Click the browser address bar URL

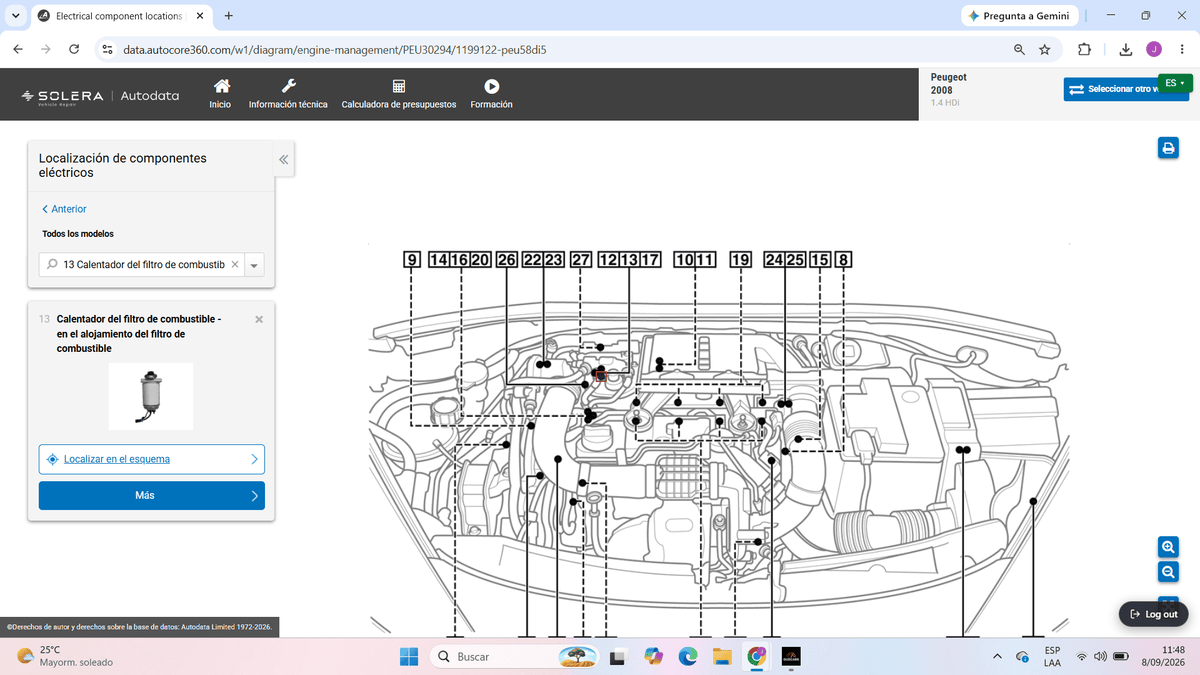[x=334, y=50]
